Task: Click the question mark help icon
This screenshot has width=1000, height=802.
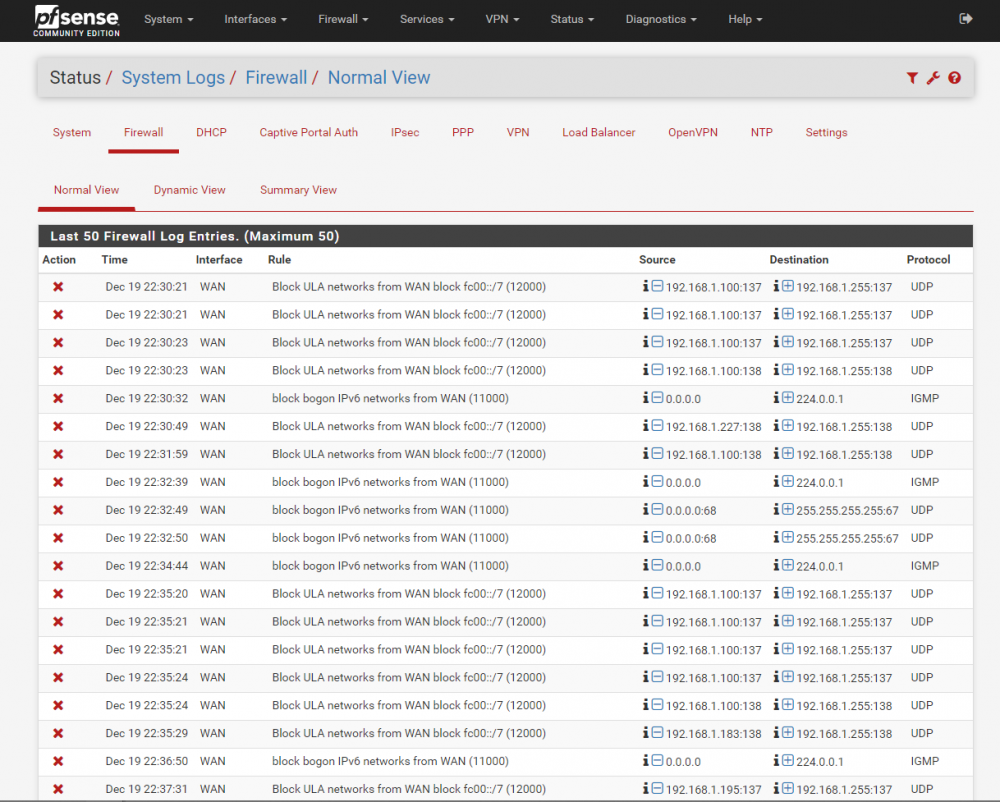Action: pyautogui.click(x=955, y=77)
